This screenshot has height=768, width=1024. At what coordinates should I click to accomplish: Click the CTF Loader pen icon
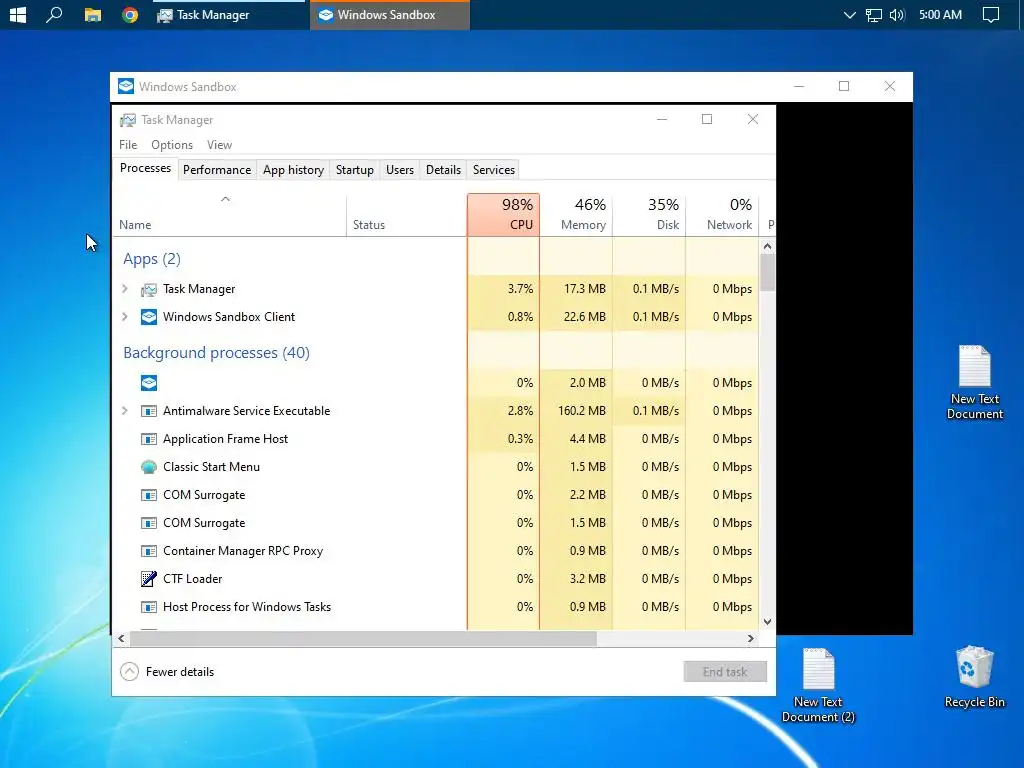pos(149,579)
